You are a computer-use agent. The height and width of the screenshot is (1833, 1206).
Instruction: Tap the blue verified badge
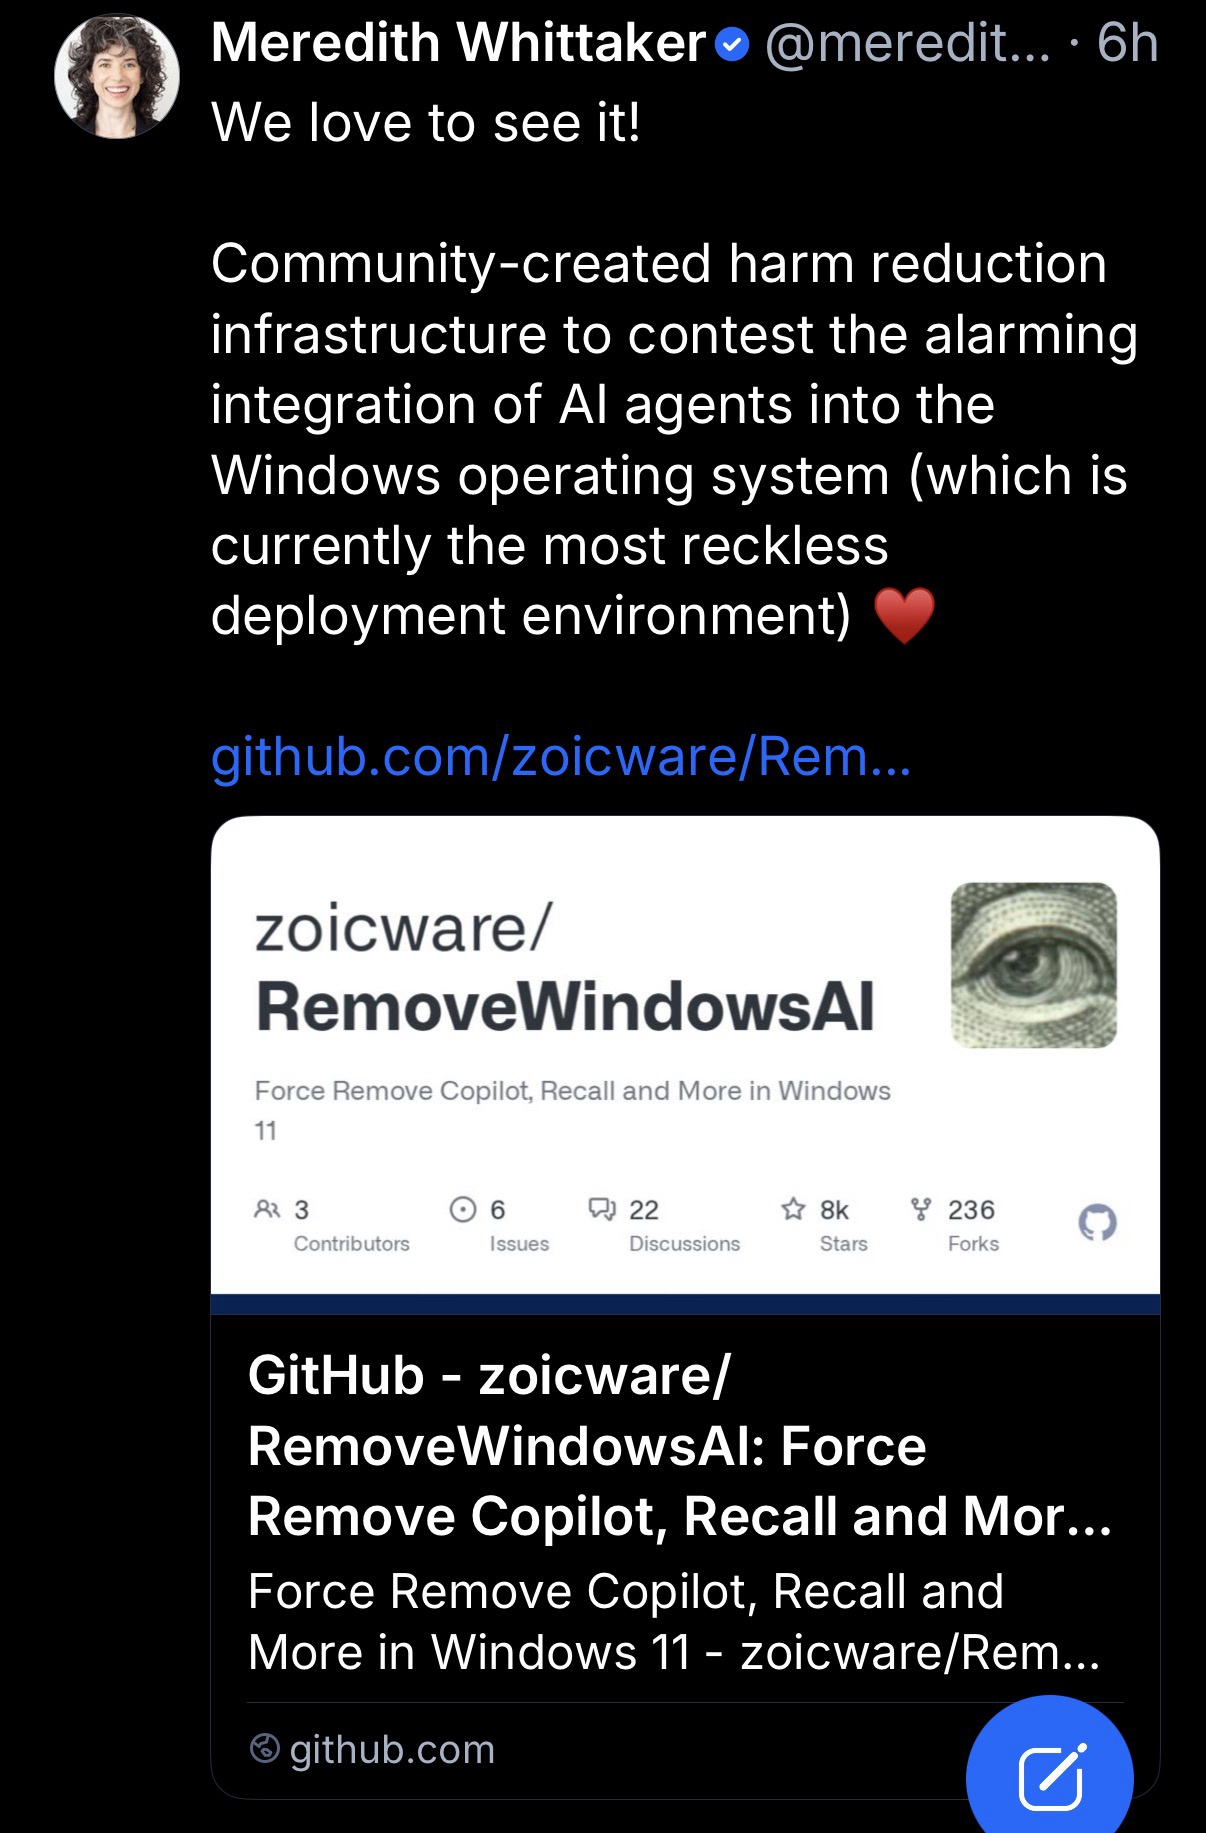tap(734, 45)
